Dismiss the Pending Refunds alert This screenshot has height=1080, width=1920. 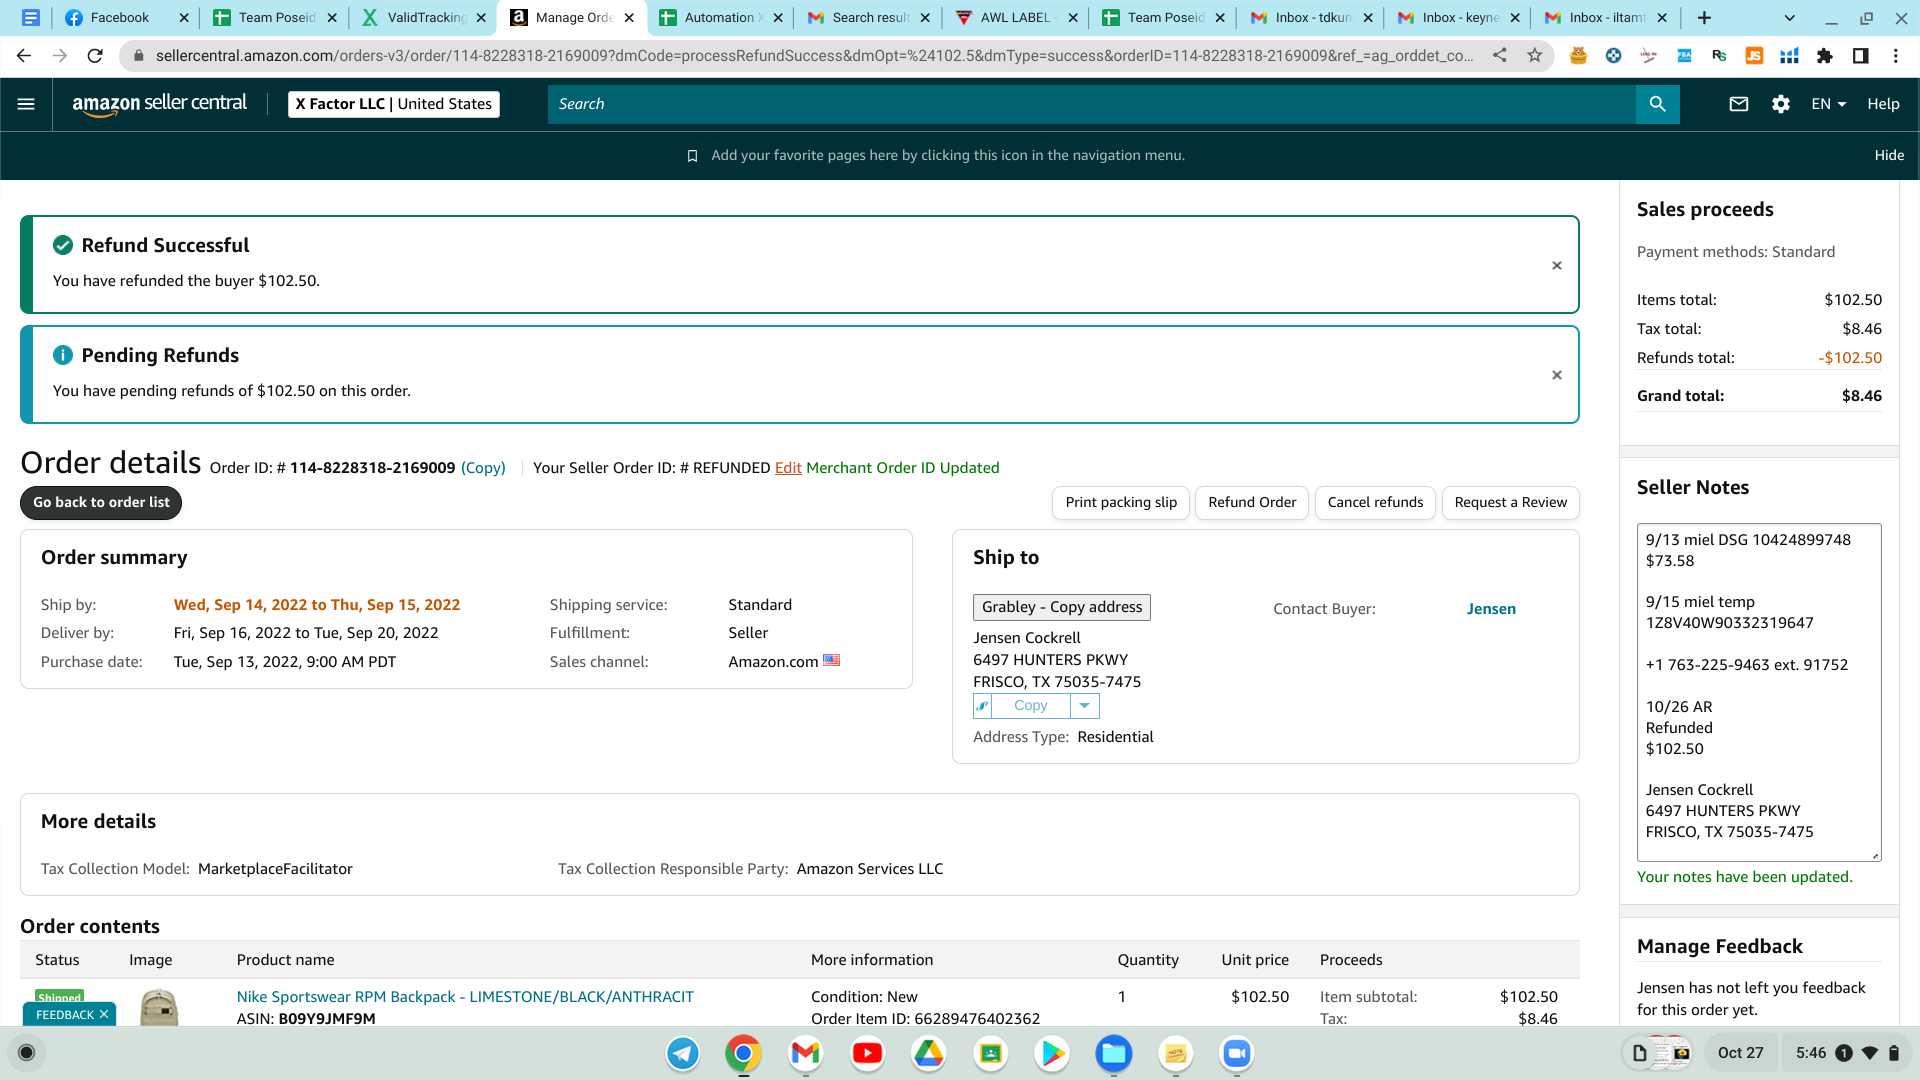(x=1557, y=375)
